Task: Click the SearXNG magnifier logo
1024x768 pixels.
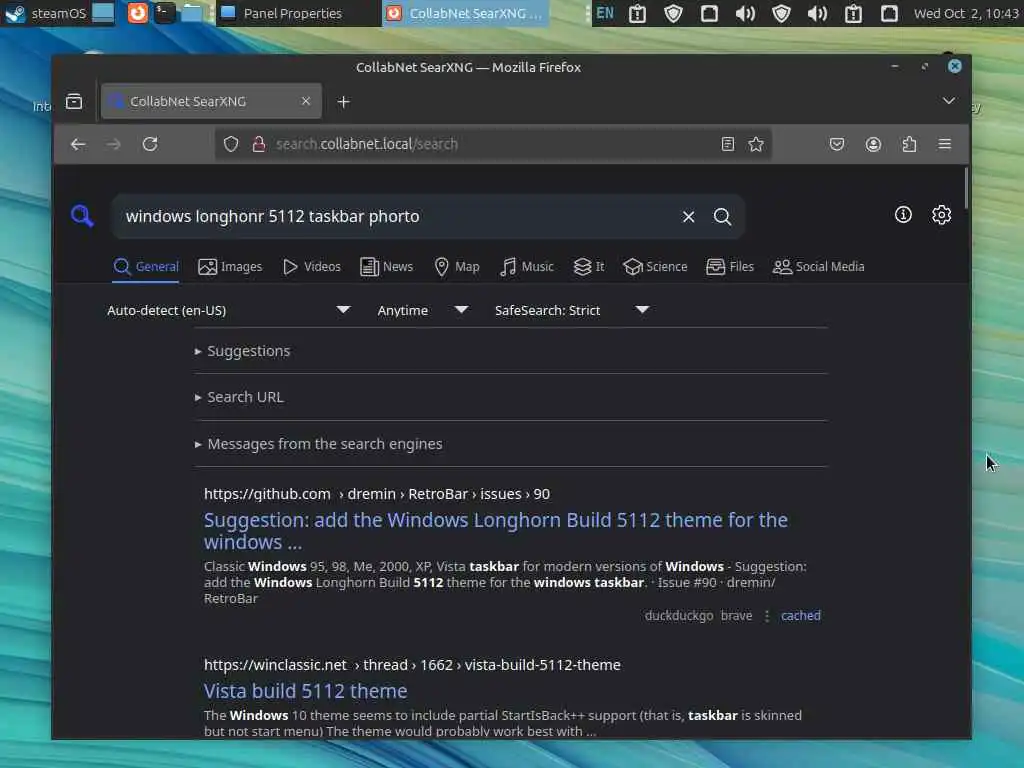Action: (82, 216)
